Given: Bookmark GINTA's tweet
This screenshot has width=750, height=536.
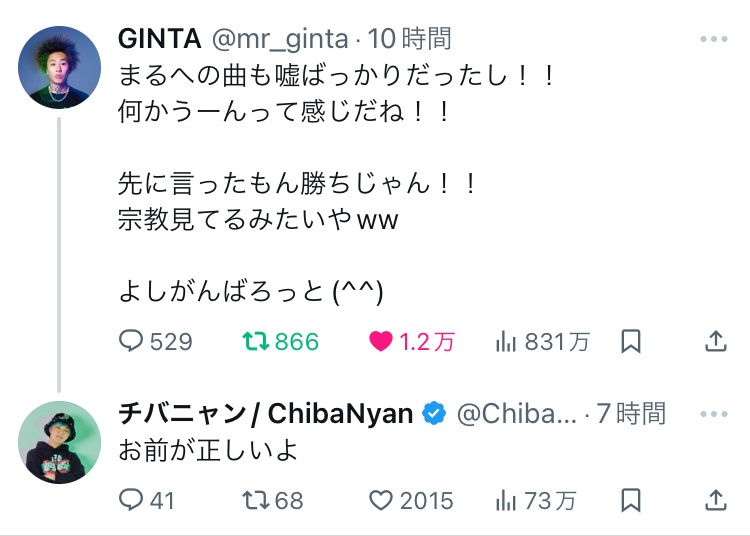Looking at the screenshot, I should 630,341.
